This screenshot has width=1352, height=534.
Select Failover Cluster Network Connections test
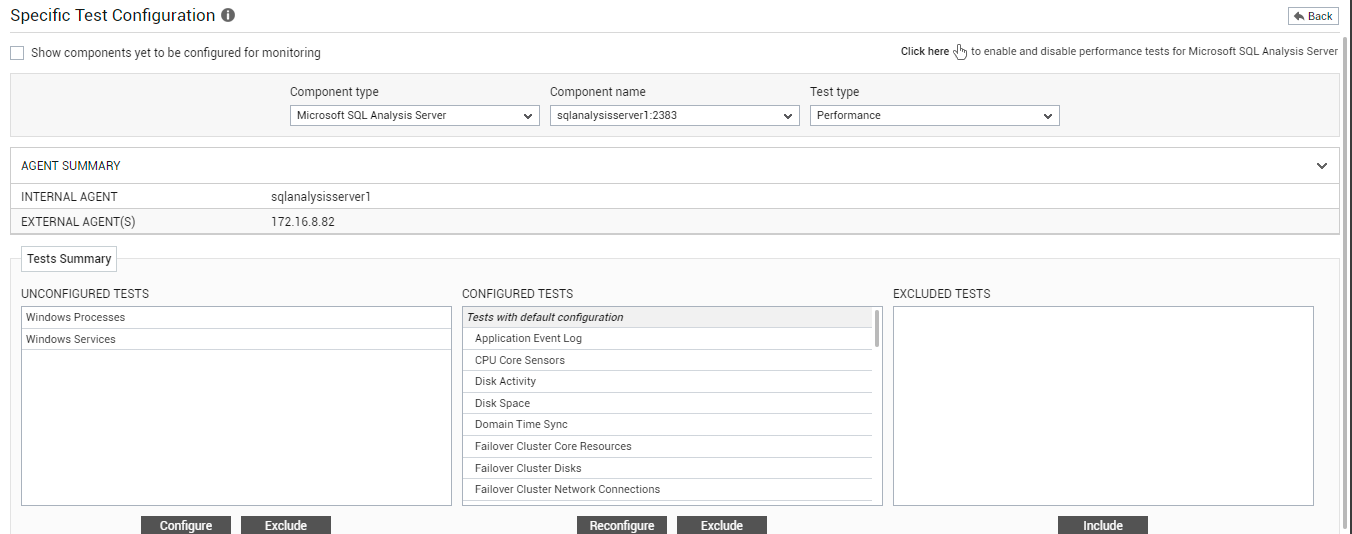coord(667,490)
